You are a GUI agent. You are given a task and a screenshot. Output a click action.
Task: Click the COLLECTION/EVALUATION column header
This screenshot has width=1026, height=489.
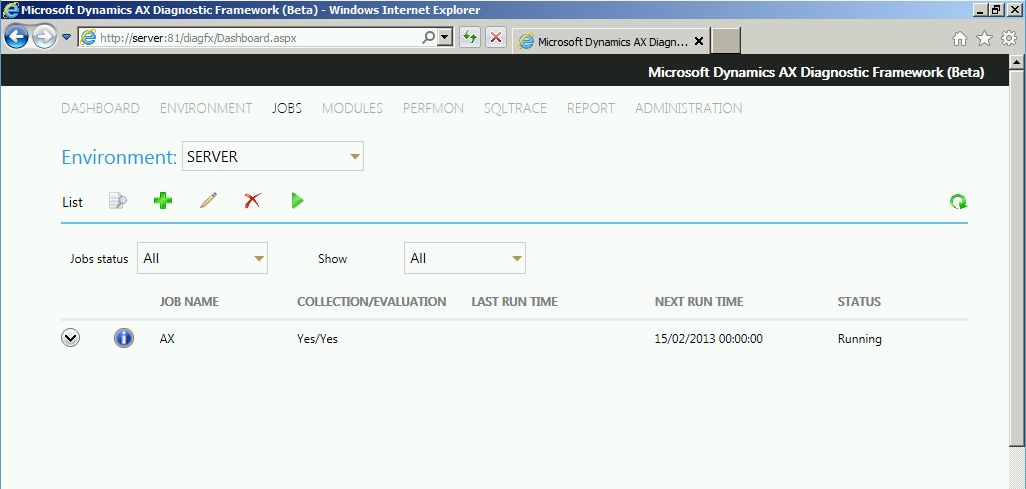pyautogui.click(x=372, y=302)
